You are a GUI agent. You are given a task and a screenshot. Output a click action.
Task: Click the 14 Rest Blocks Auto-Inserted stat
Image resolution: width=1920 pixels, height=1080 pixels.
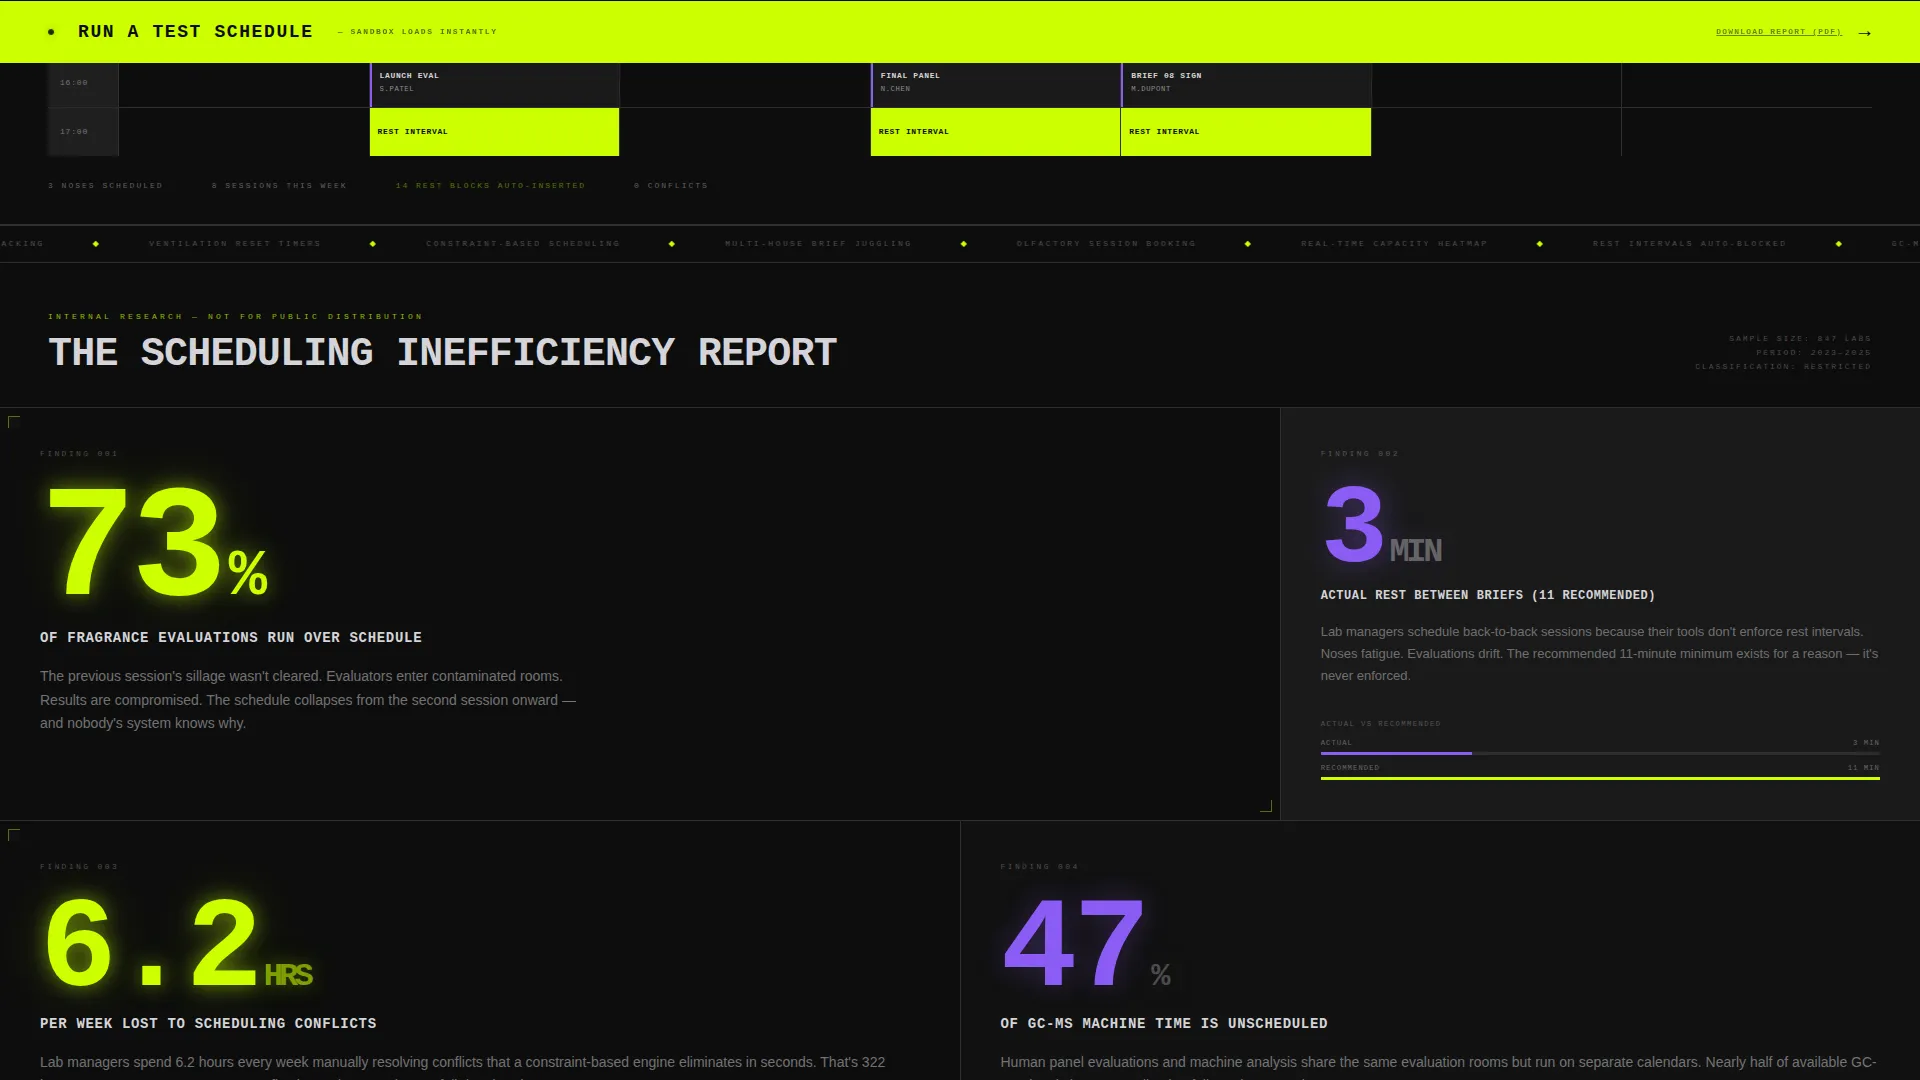[x=490, y=186]
